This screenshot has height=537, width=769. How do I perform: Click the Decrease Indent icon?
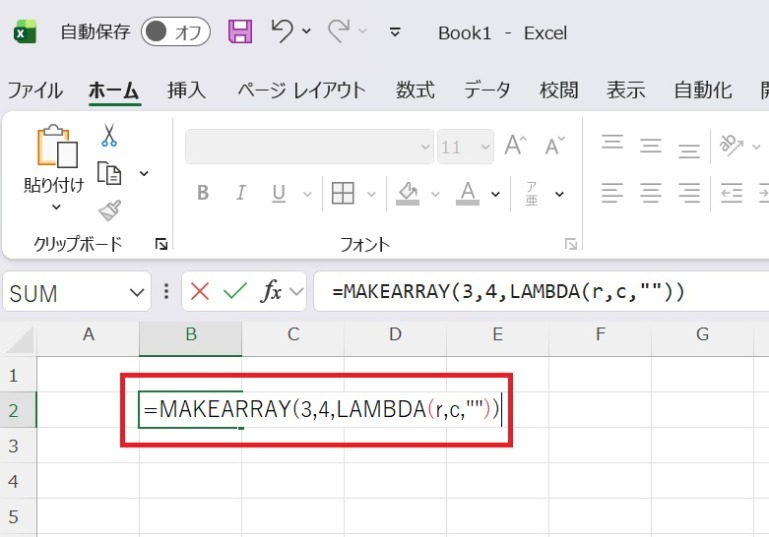coord(731,193)
